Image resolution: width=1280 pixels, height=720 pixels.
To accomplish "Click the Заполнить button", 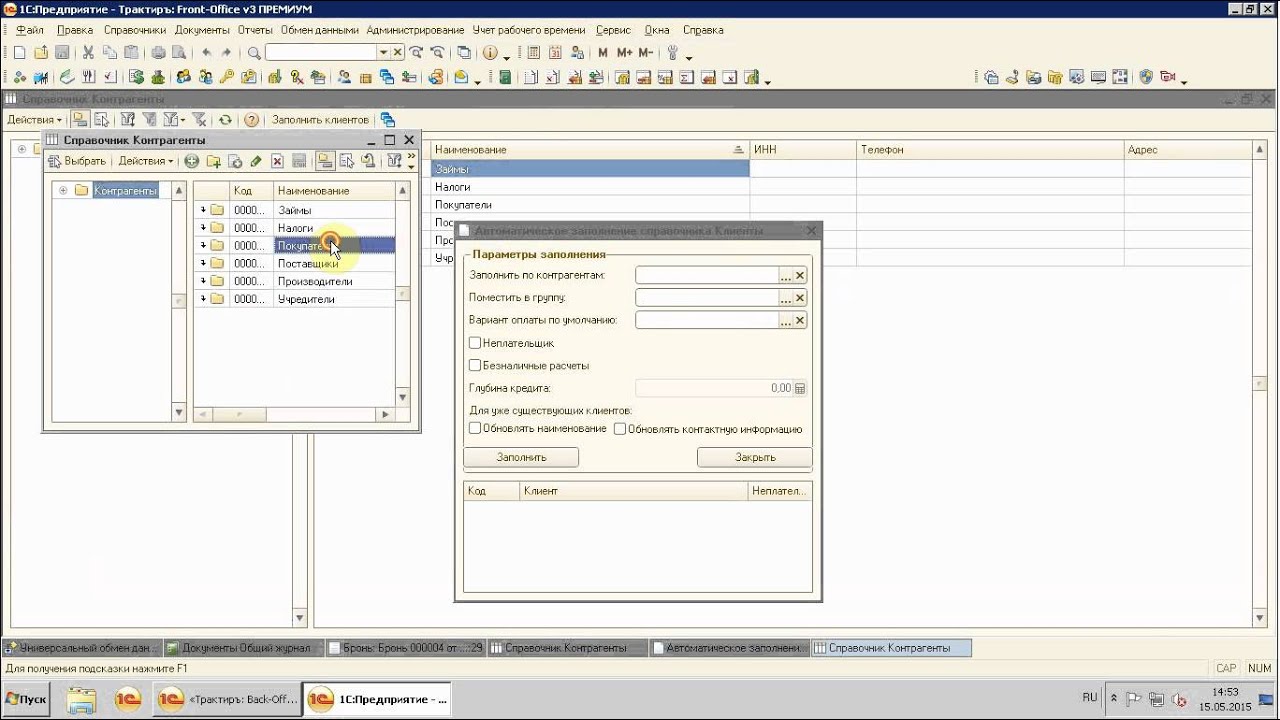I will click(521, 457).
